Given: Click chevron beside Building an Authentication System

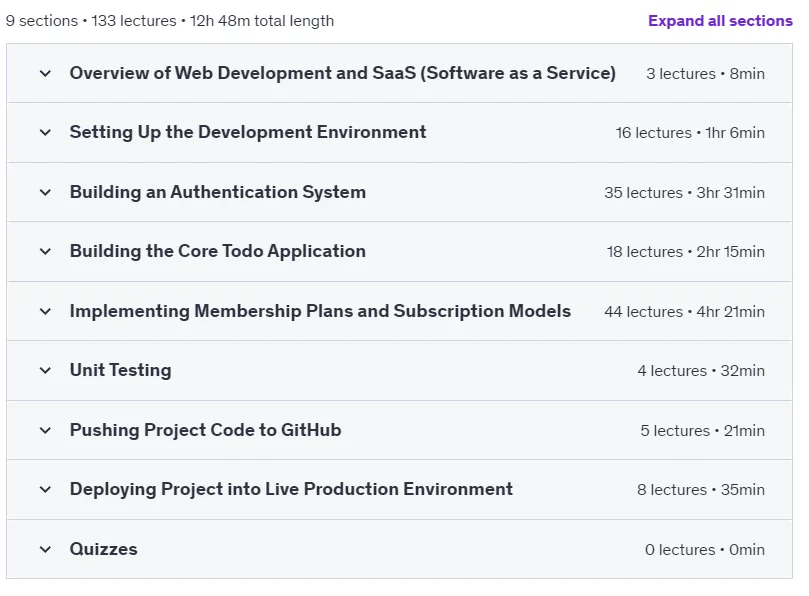Looking at the screenshot, I should pyautogui.click(x=45, y=192).
